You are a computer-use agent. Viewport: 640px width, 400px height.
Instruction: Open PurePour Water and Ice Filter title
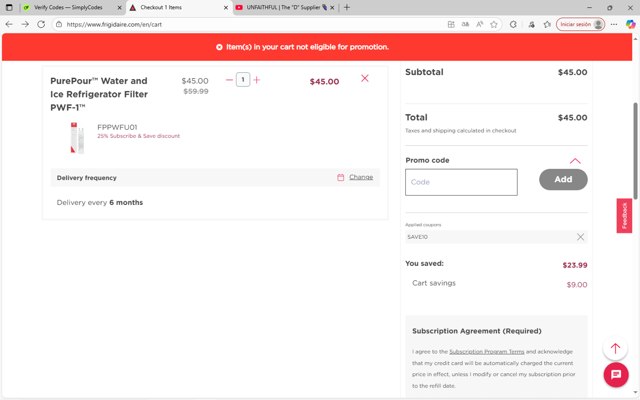(99, 94)
